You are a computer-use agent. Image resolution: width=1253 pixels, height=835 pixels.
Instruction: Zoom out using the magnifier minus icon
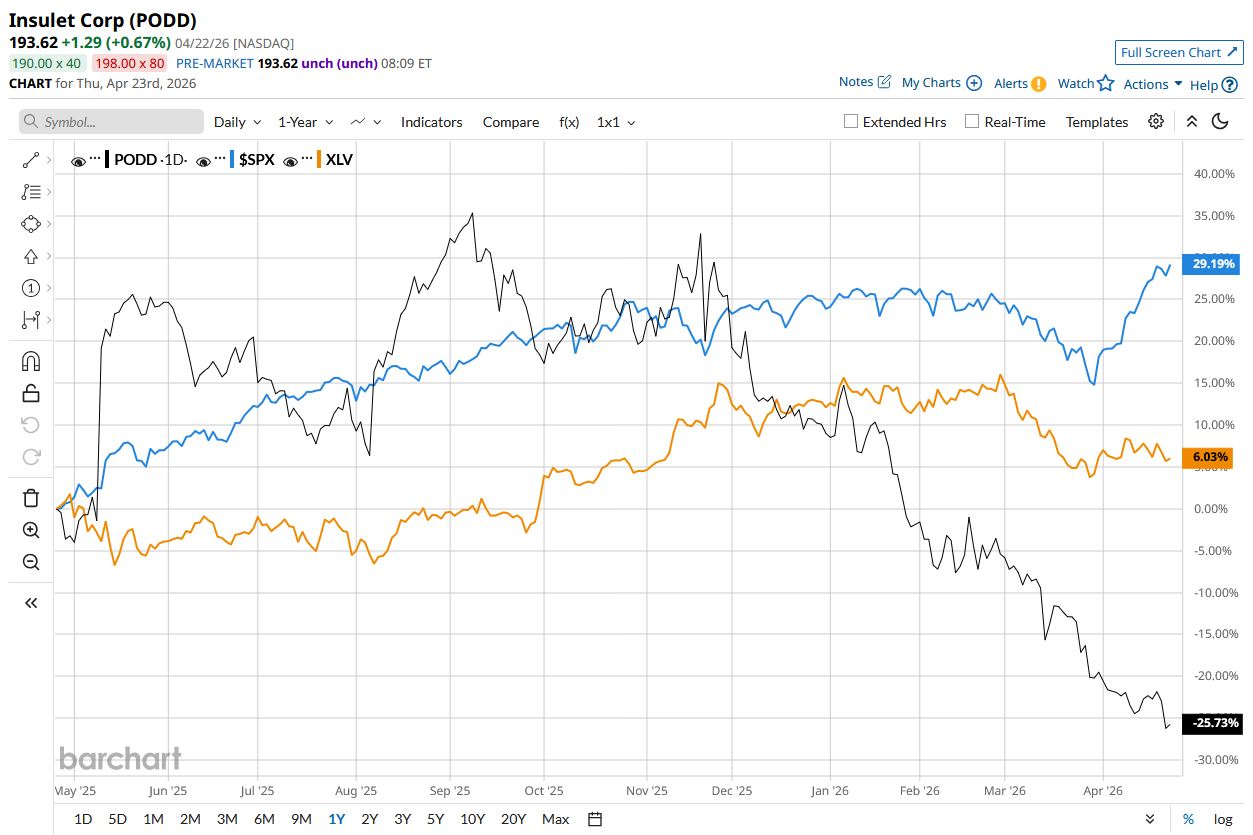pos(30,562)
